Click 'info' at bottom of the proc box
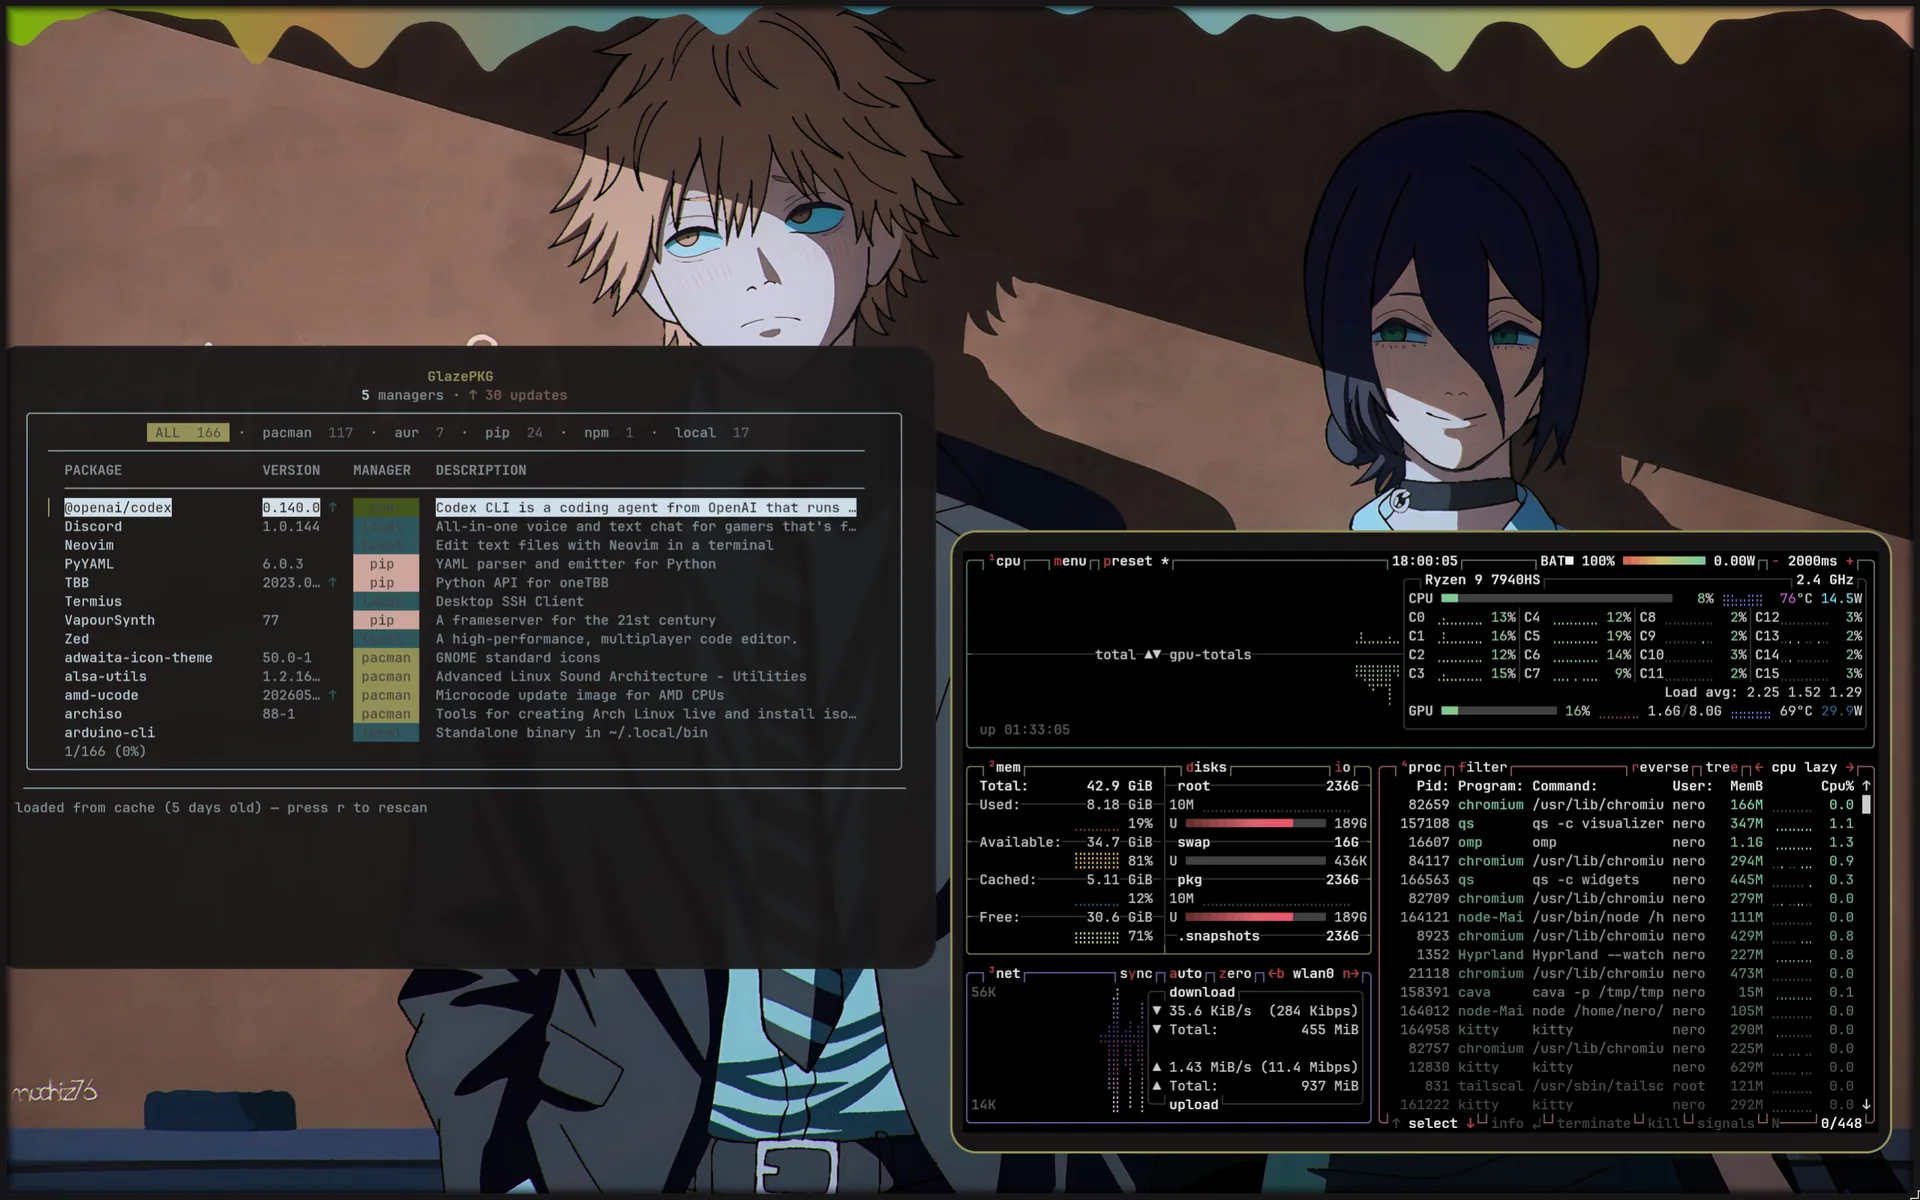 pos(1507,1123)
